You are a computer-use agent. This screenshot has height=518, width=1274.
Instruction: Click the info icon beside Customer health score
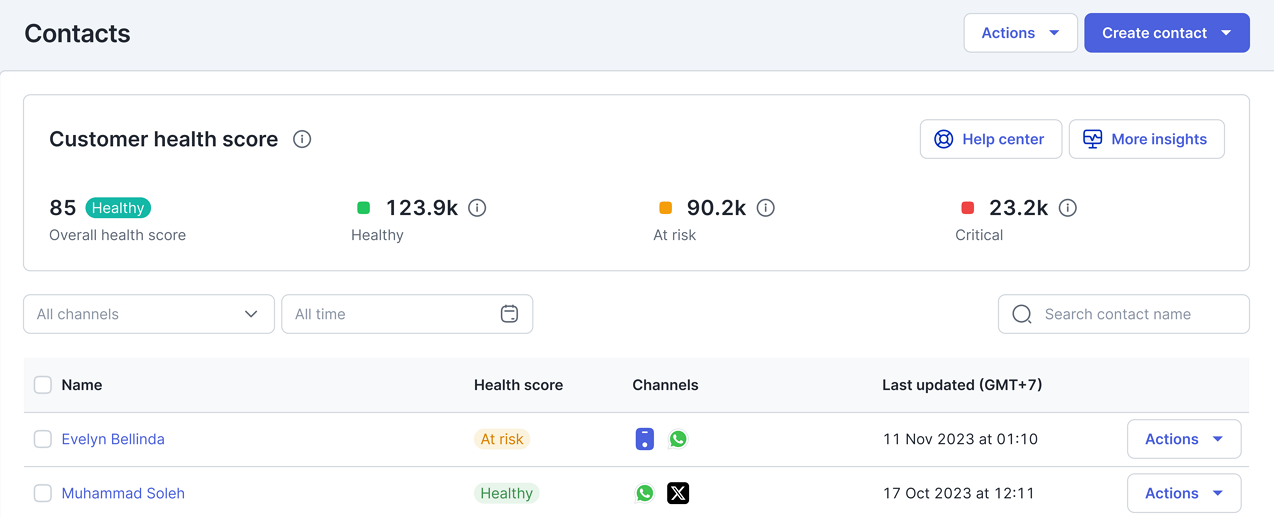(x=302, y=139)
